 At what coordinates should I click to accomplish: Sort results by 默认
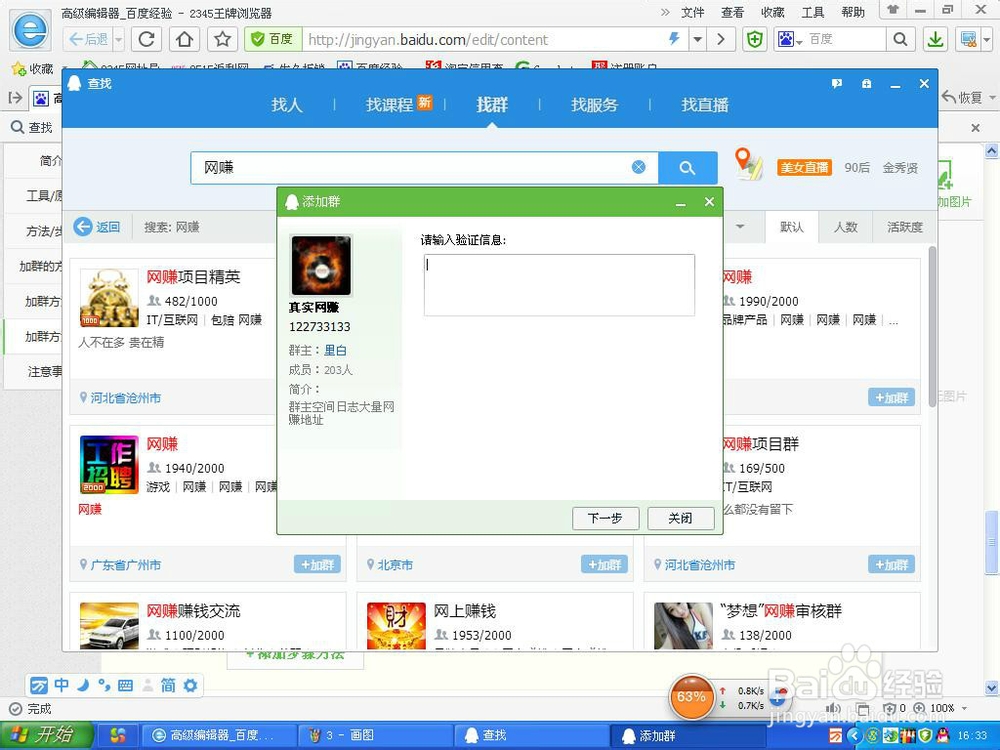pos(791,227)
